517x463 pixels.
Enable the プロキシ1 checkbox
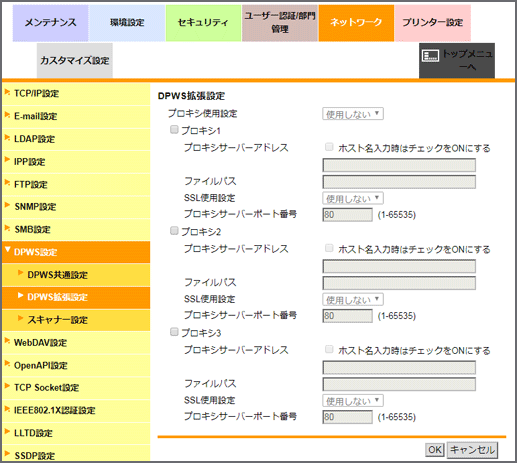click(x=174, y=129)
